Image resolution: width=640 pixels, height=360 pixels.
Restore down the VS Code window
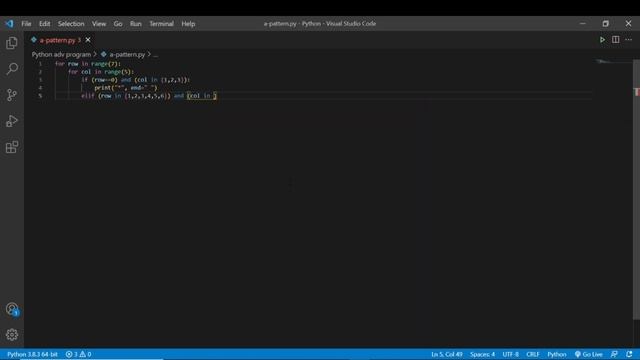[x=606, y=24]
